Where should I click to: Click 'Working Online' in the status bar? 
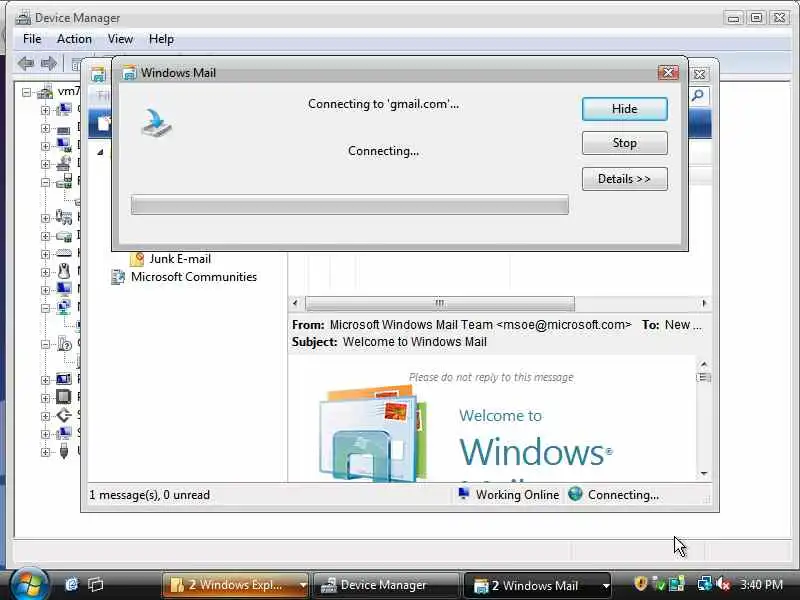509,495
